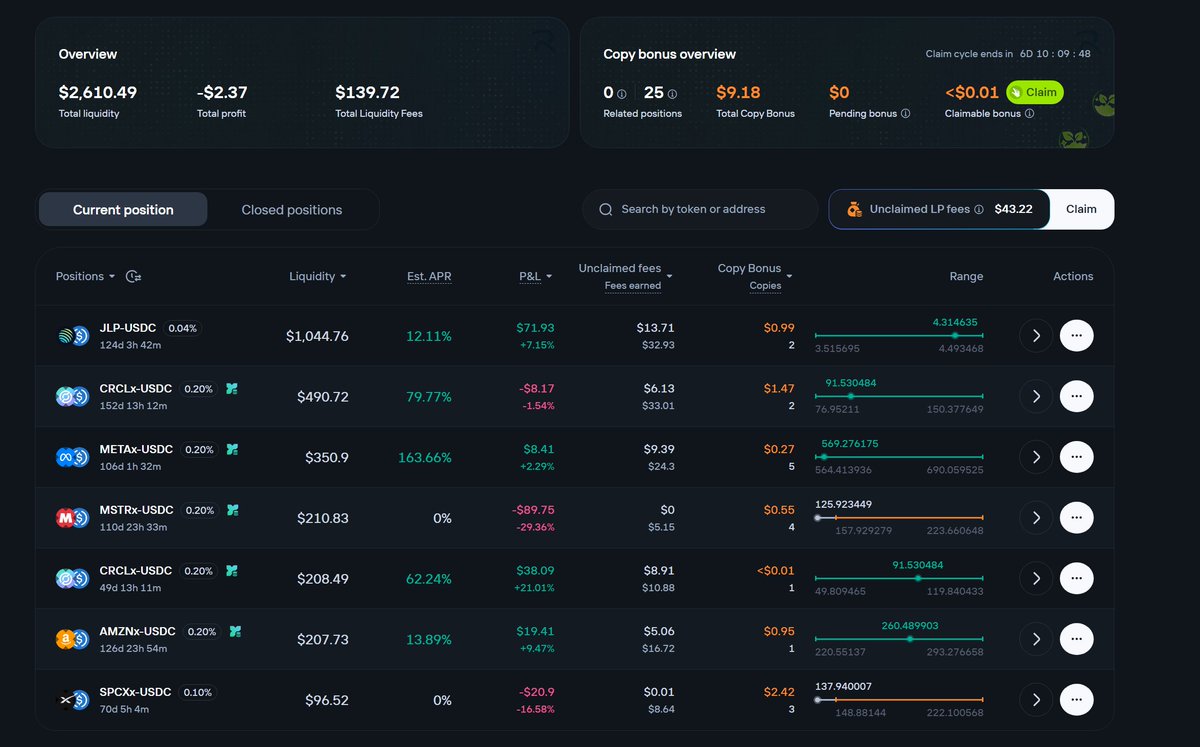Screen dimensions: 1200x747
Task: Click the $1,044.76 liquidity value
Action: tap(317, 336)
